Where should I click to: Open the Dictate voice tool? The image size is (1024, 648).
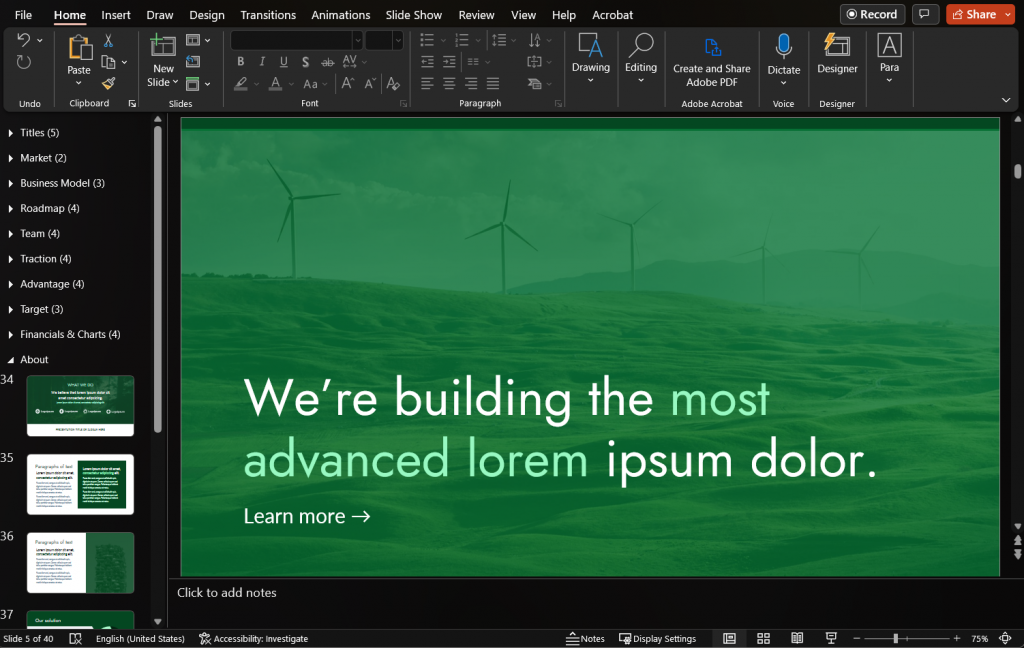tap(783, 55)
